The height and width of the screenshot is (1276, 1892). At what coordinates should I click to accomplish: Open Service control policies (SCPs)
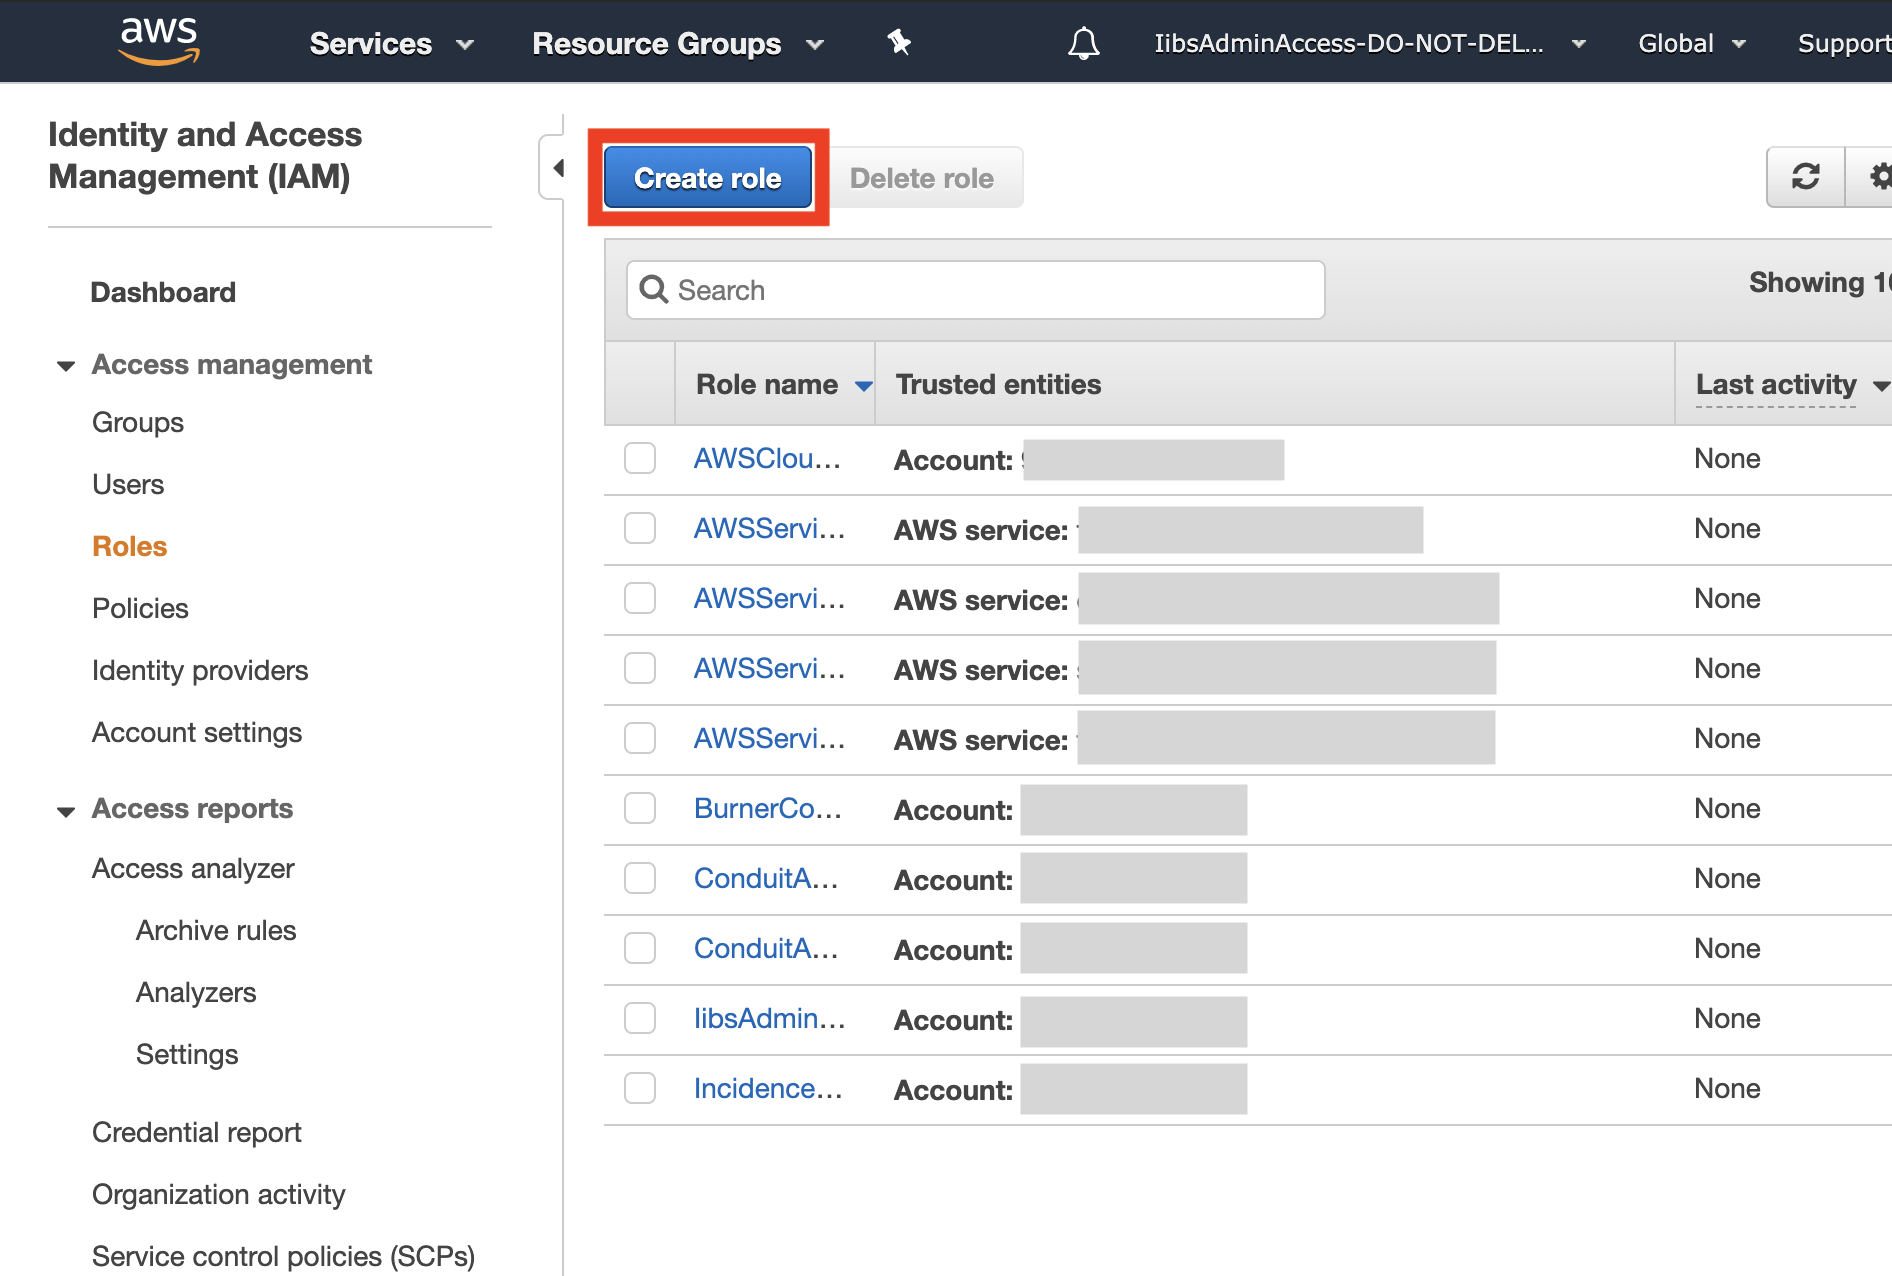point(283,1256)
